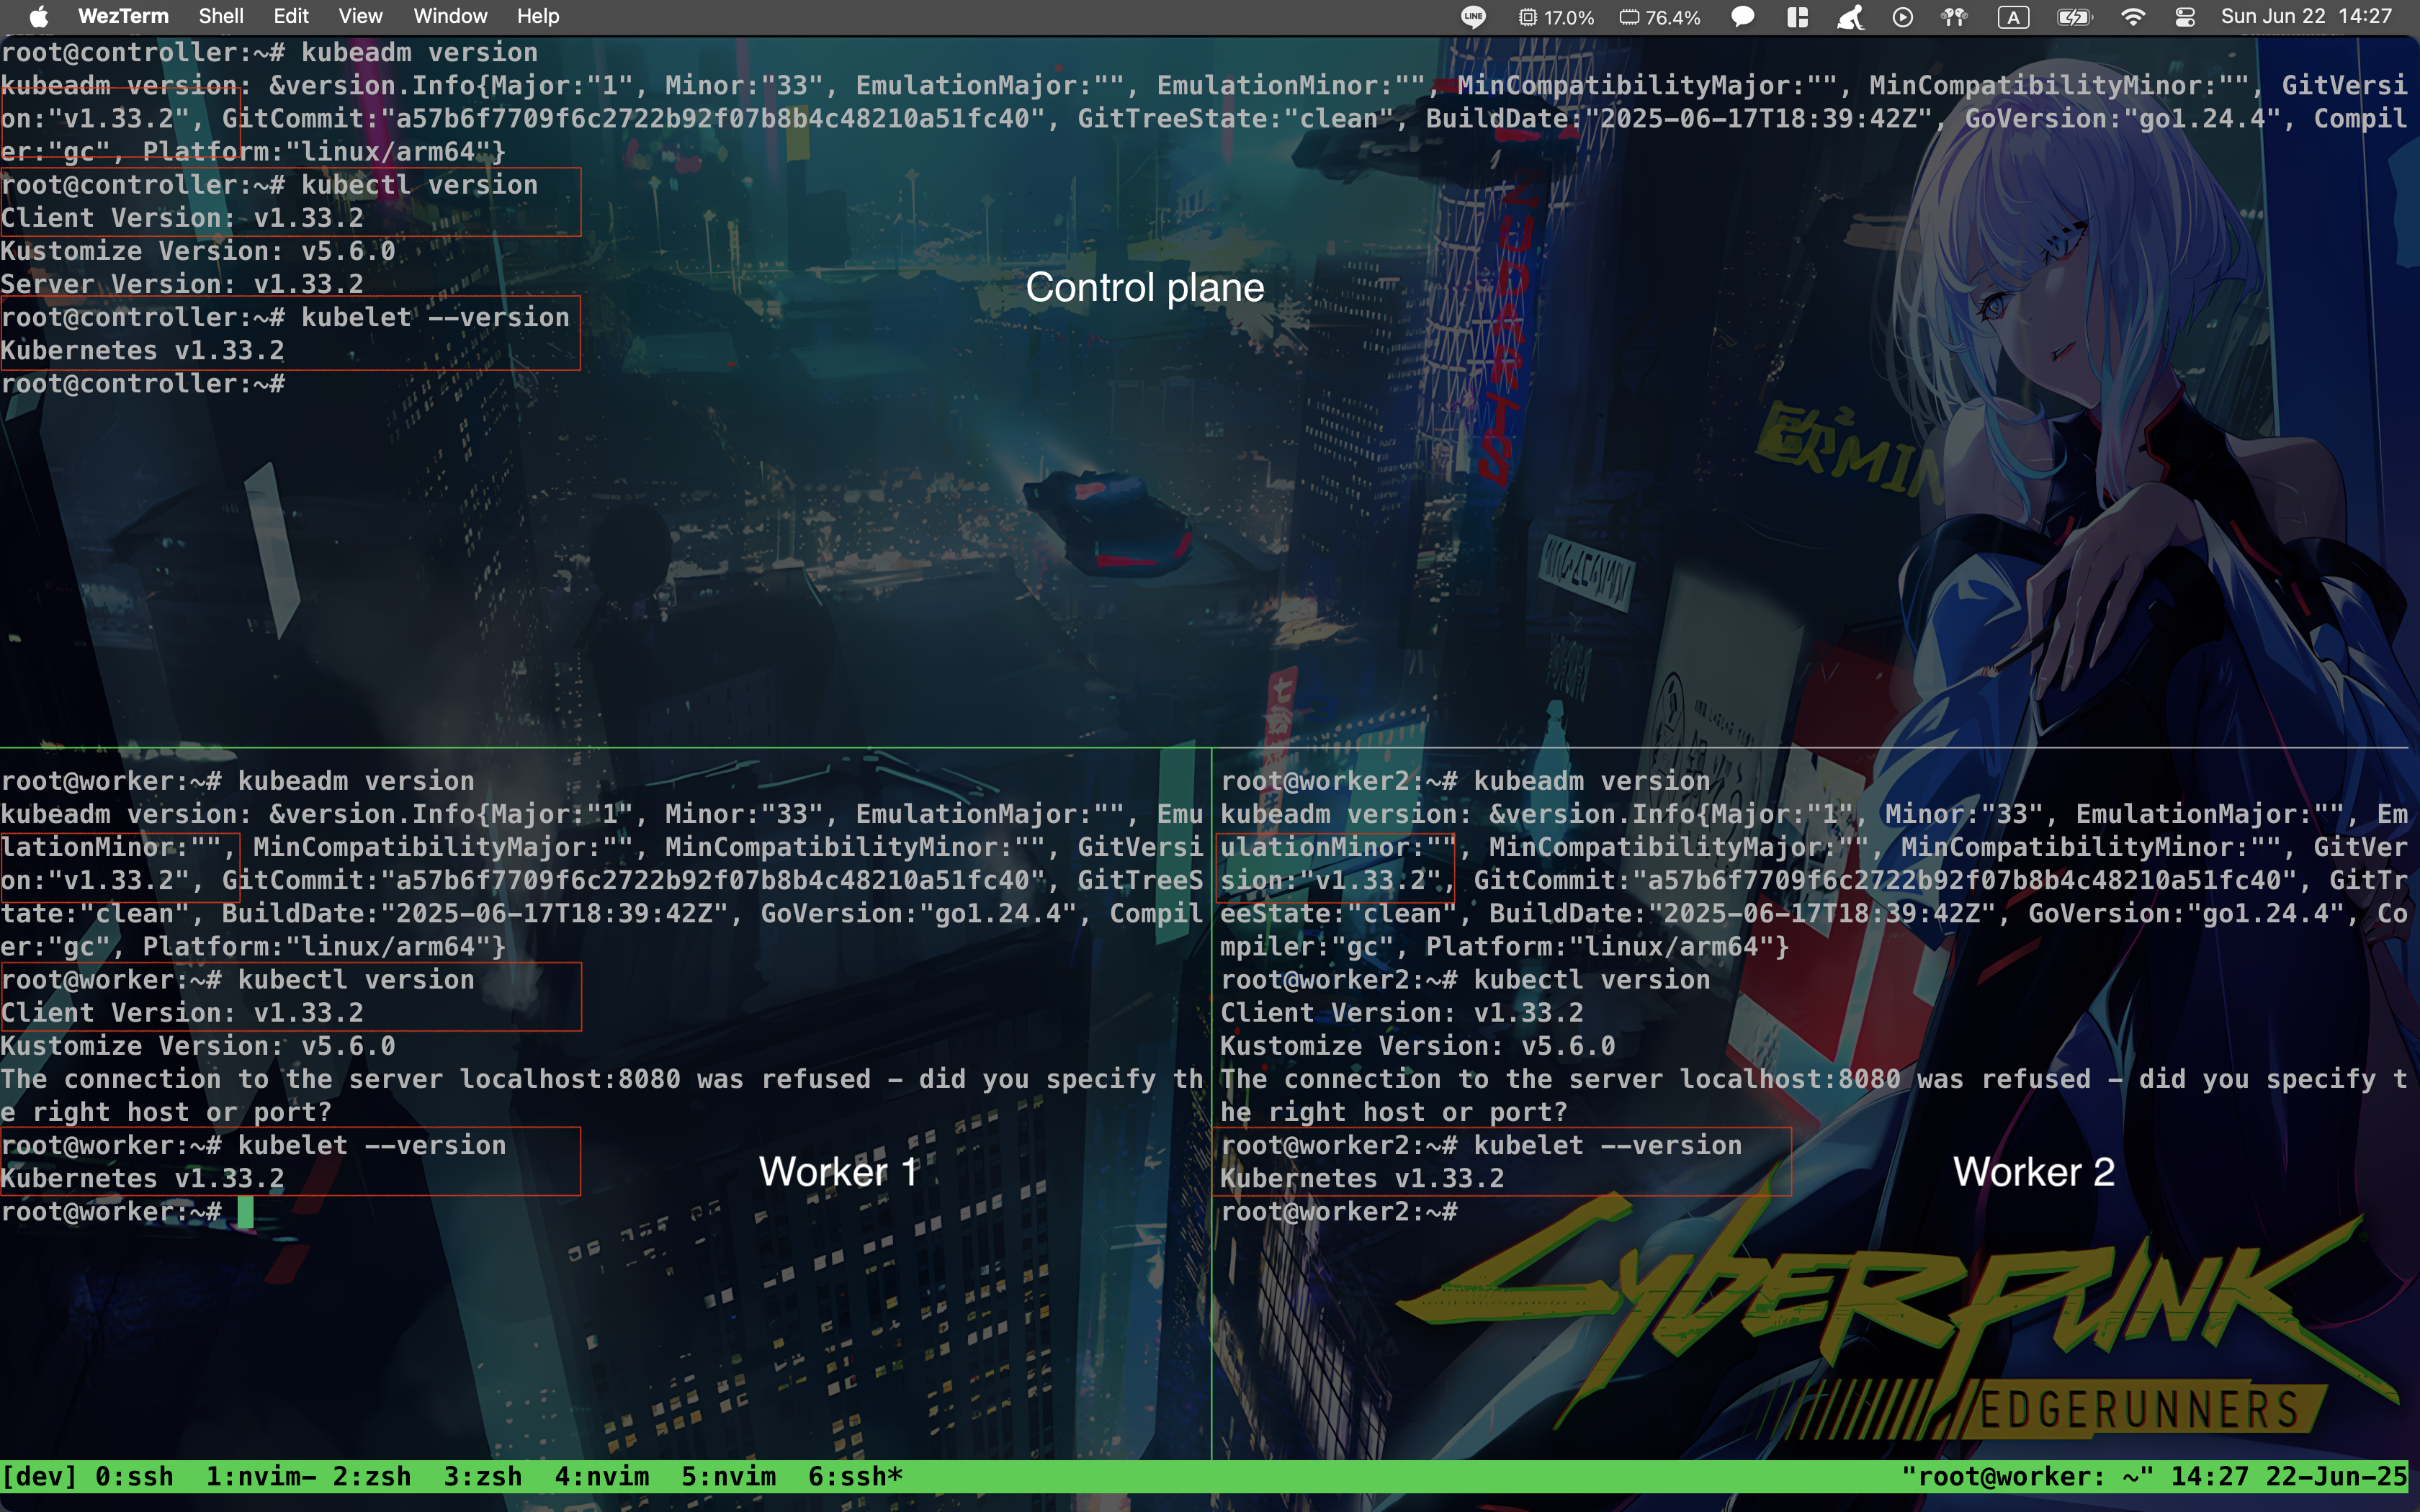Click the GitCommit hash in controller output

tap(713, 119)
